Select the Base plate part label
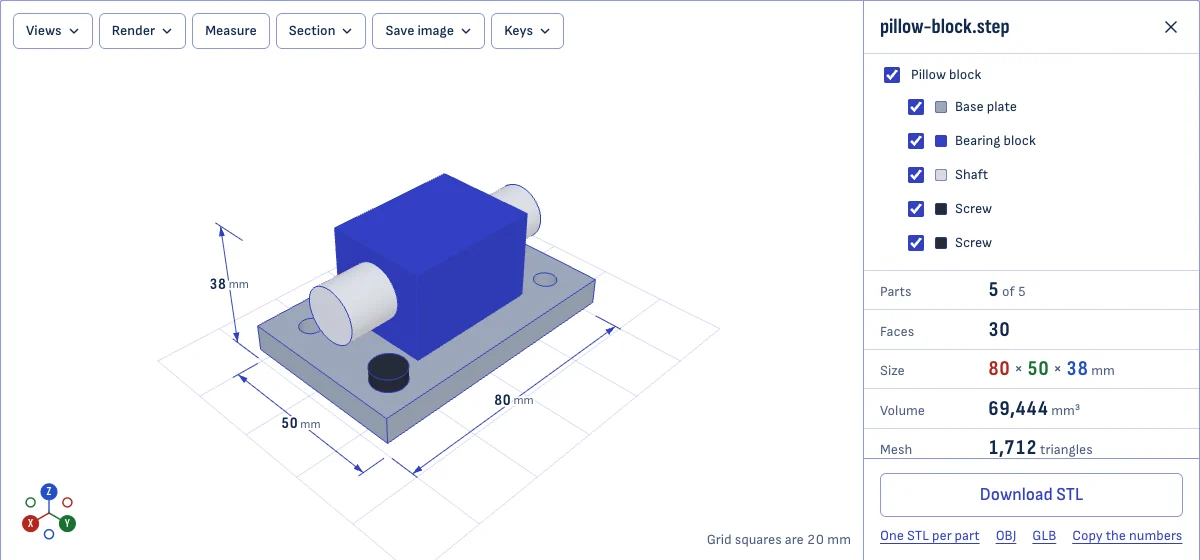Image resolution: width=1200 pixels, height=560 pixels. click(985, 107)
